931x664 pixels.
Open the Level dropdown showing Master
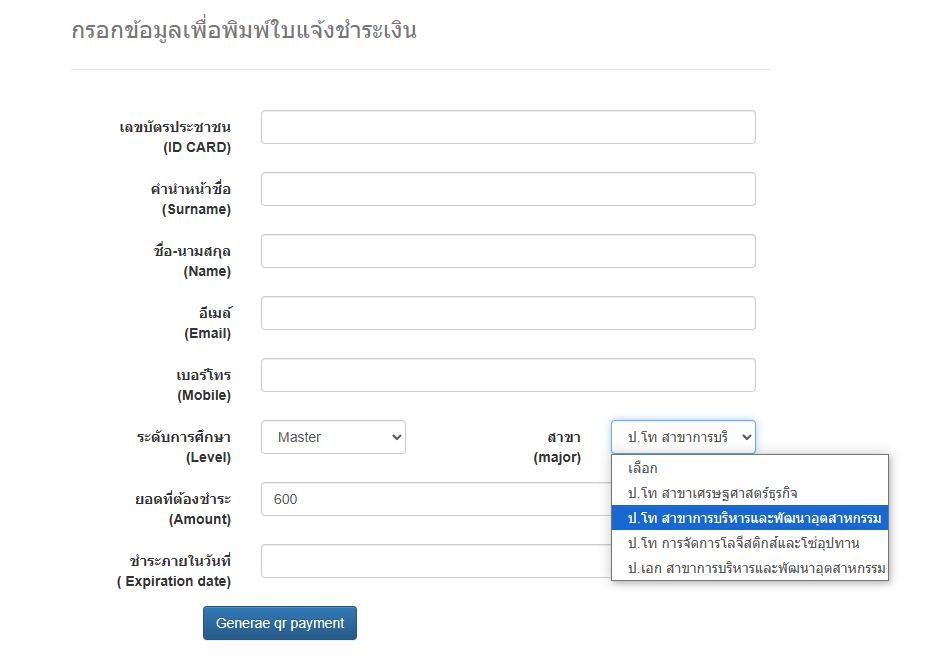click(333, 437)
